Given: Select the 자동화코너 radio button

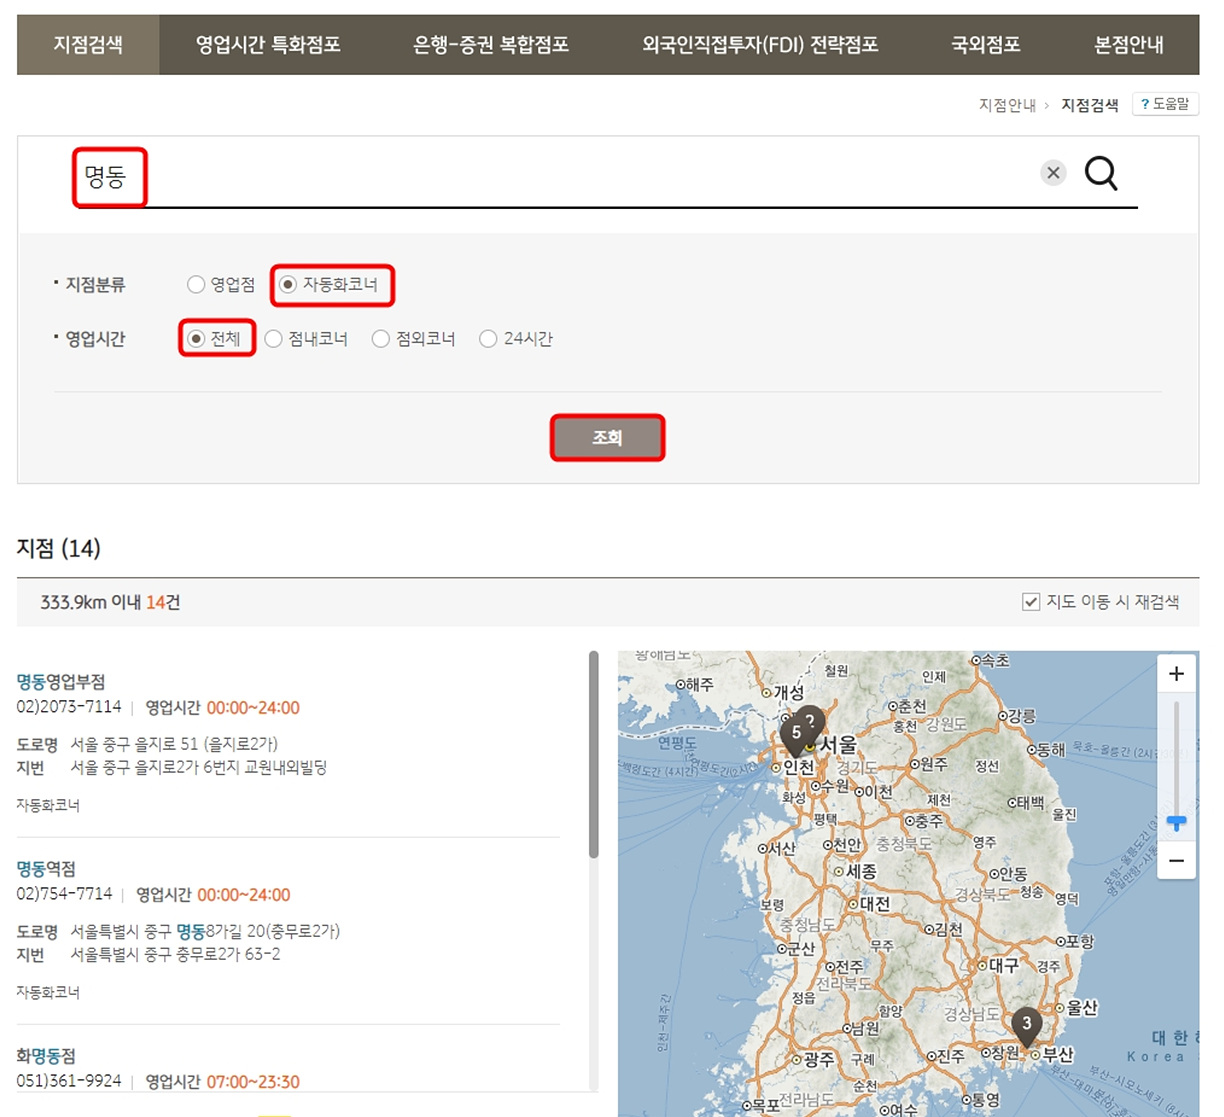Looking at the screenshot, I should click(288, 285).
